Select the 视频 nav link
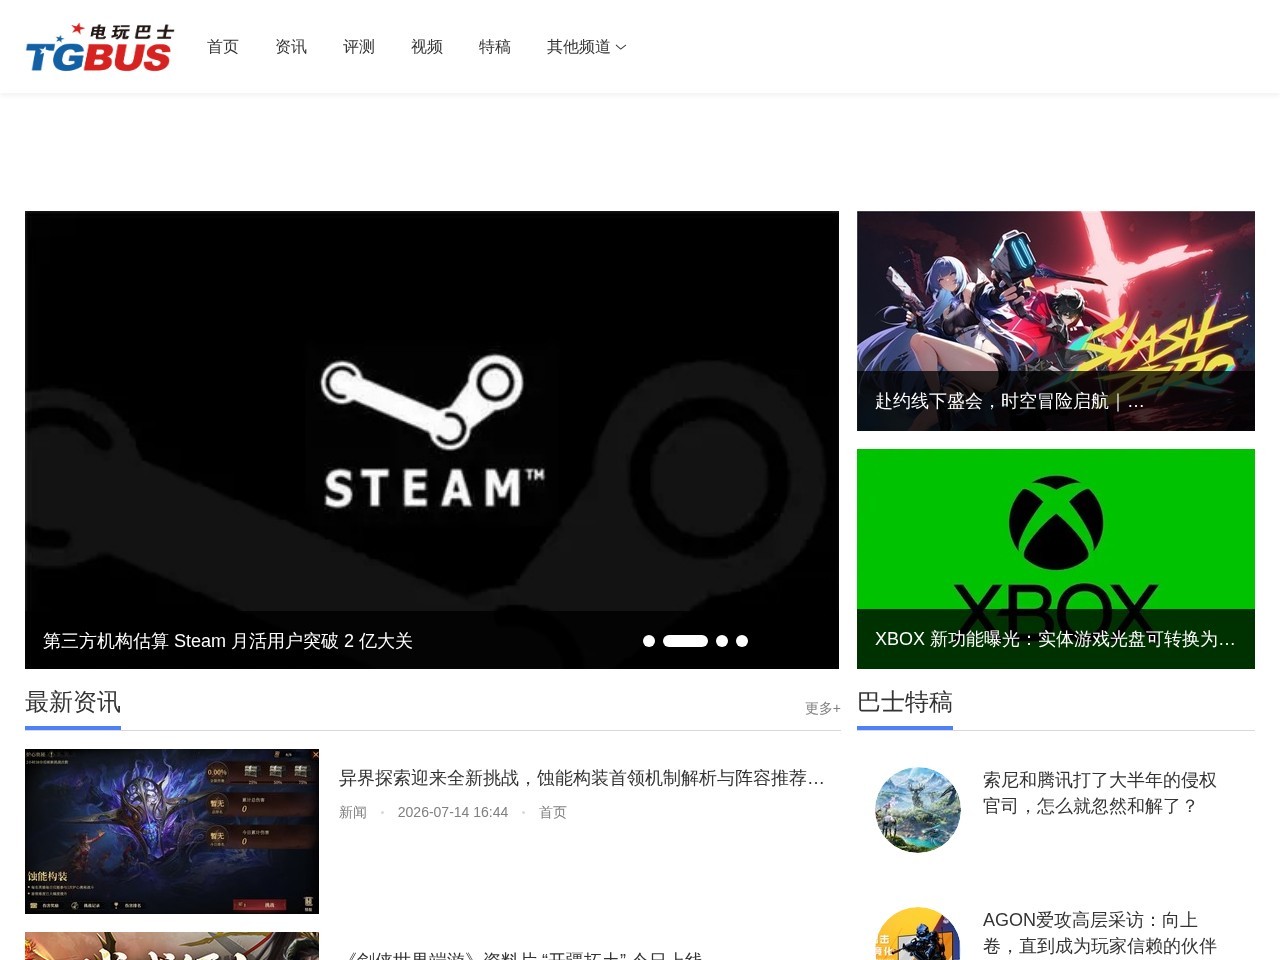This screenshot has width=1280, height=960. coord(427,47)
